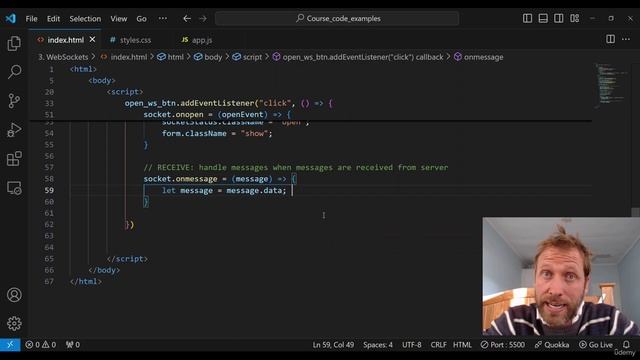Go back with the left arrow
Image resolution: width=640 pixels, height=360 pixels.
[187, 18]
